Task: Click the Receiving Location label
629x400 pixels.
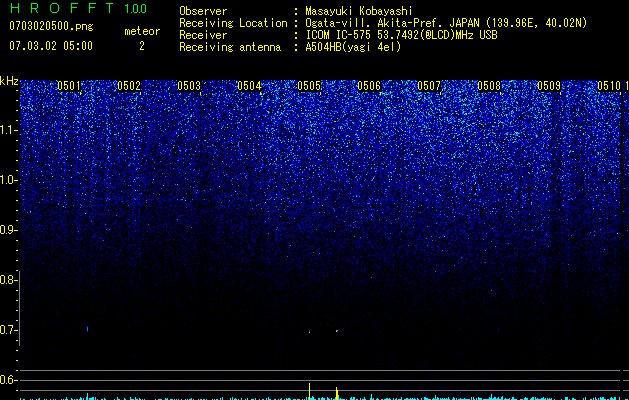Action: pyautogui.click(x=233, y=23)
